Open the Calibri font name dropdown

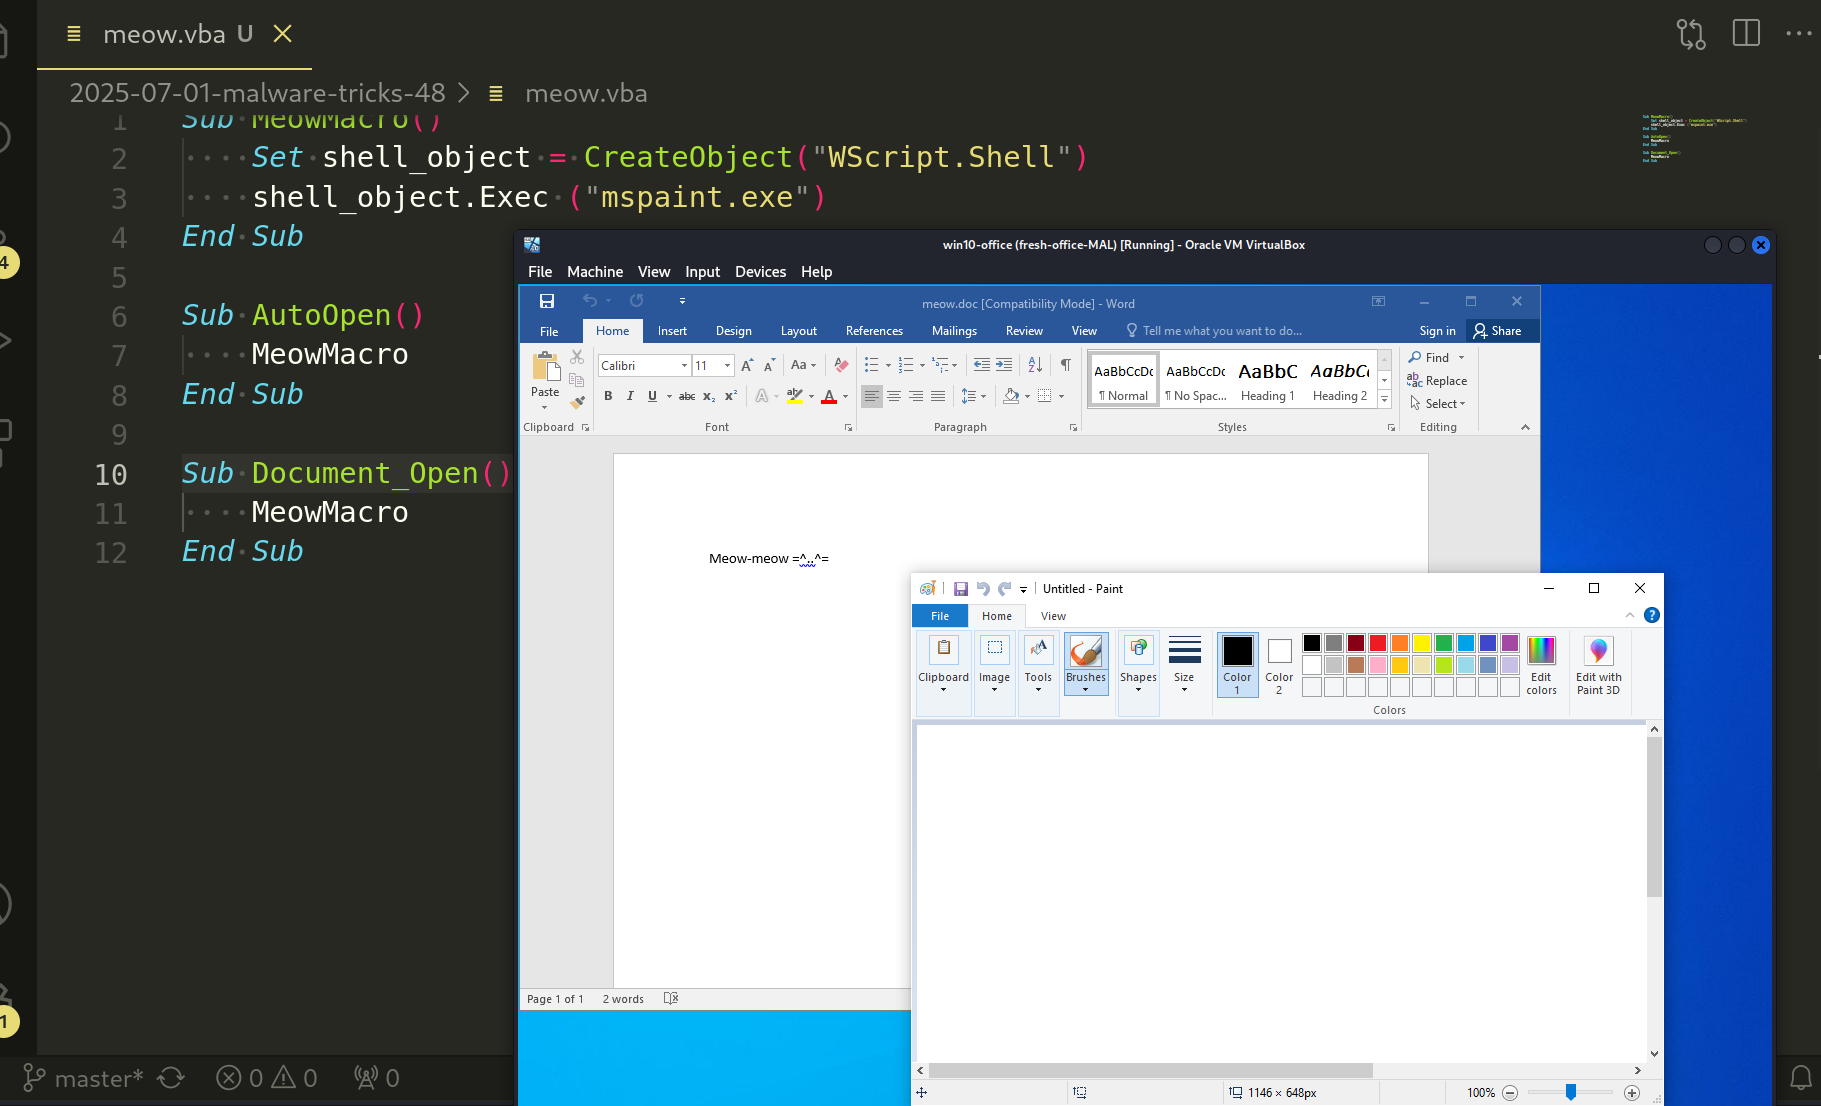point(684,366)
